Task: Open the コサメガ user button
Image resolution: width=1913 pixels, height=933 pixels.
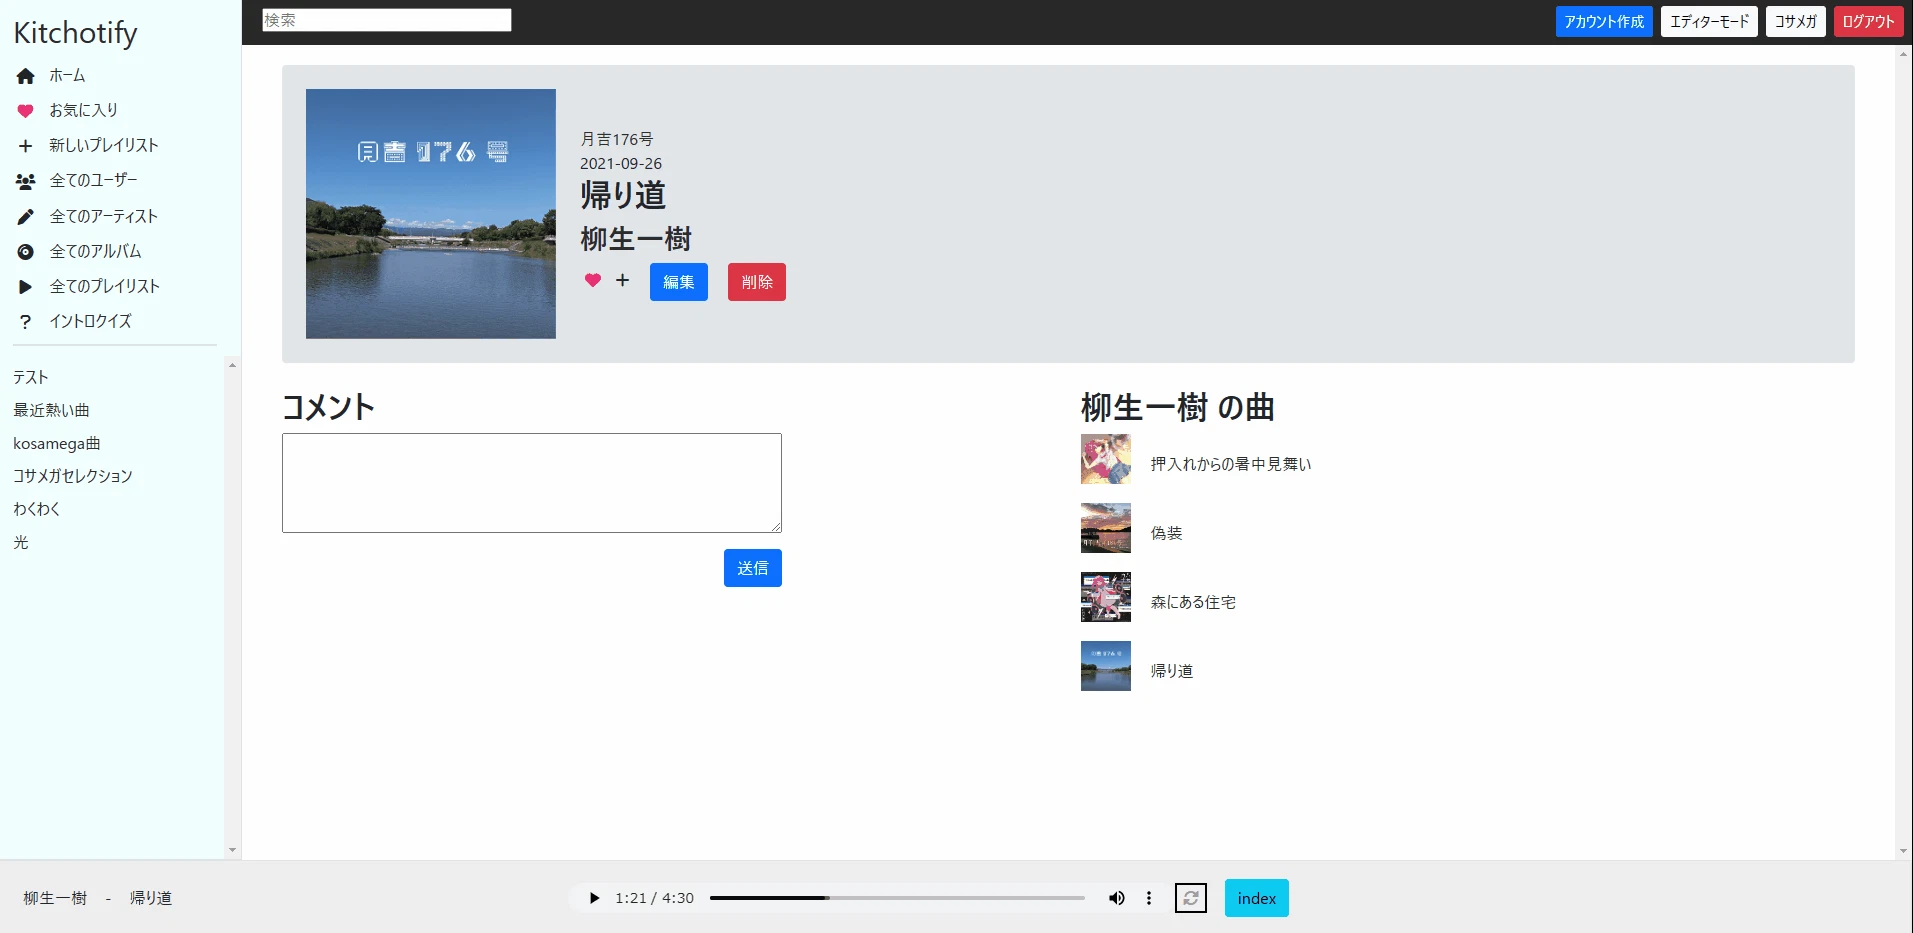Action: [x=1796, y=22]
